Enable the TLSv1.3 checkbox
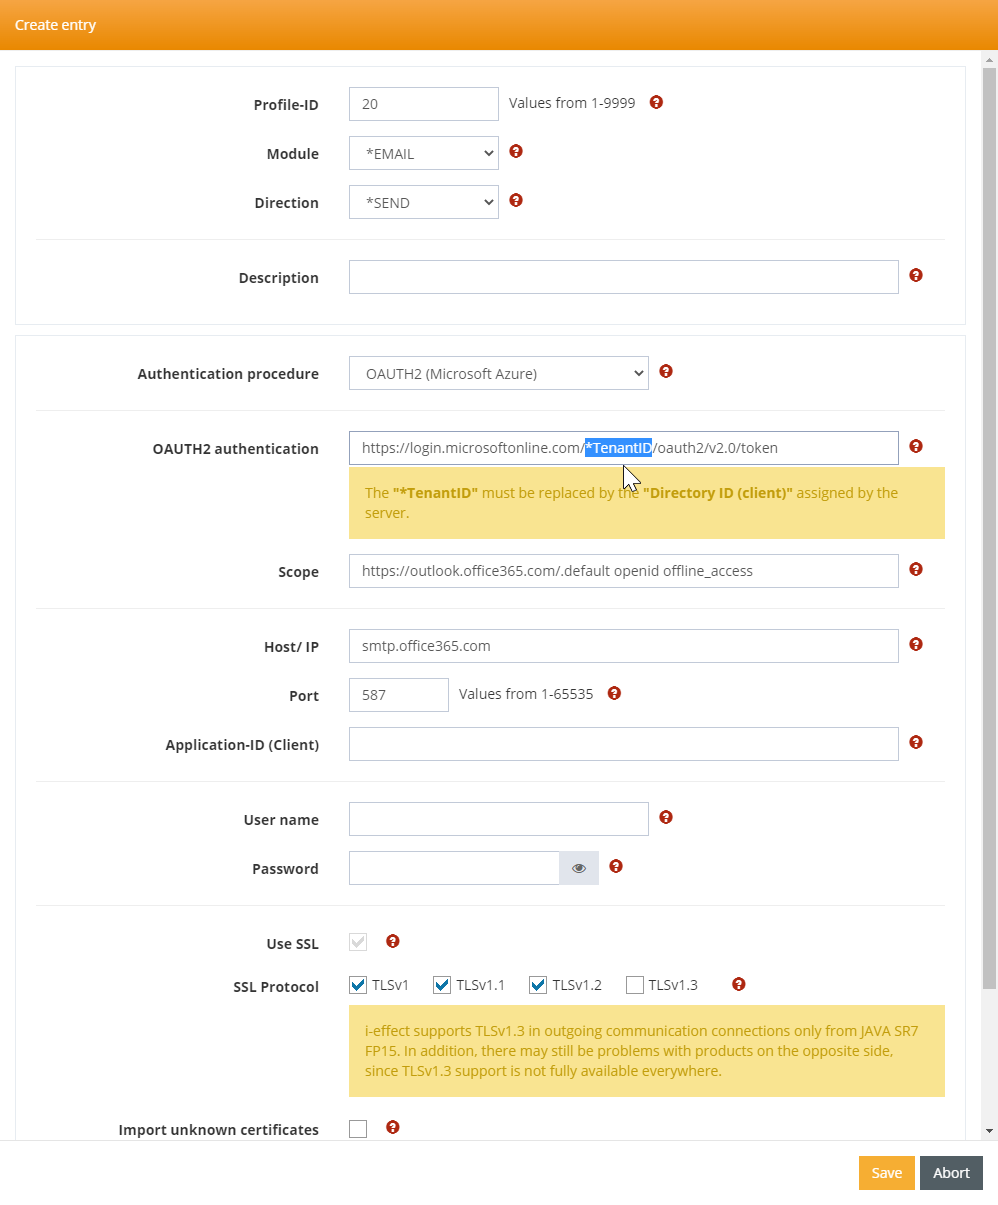 point(635,985)
